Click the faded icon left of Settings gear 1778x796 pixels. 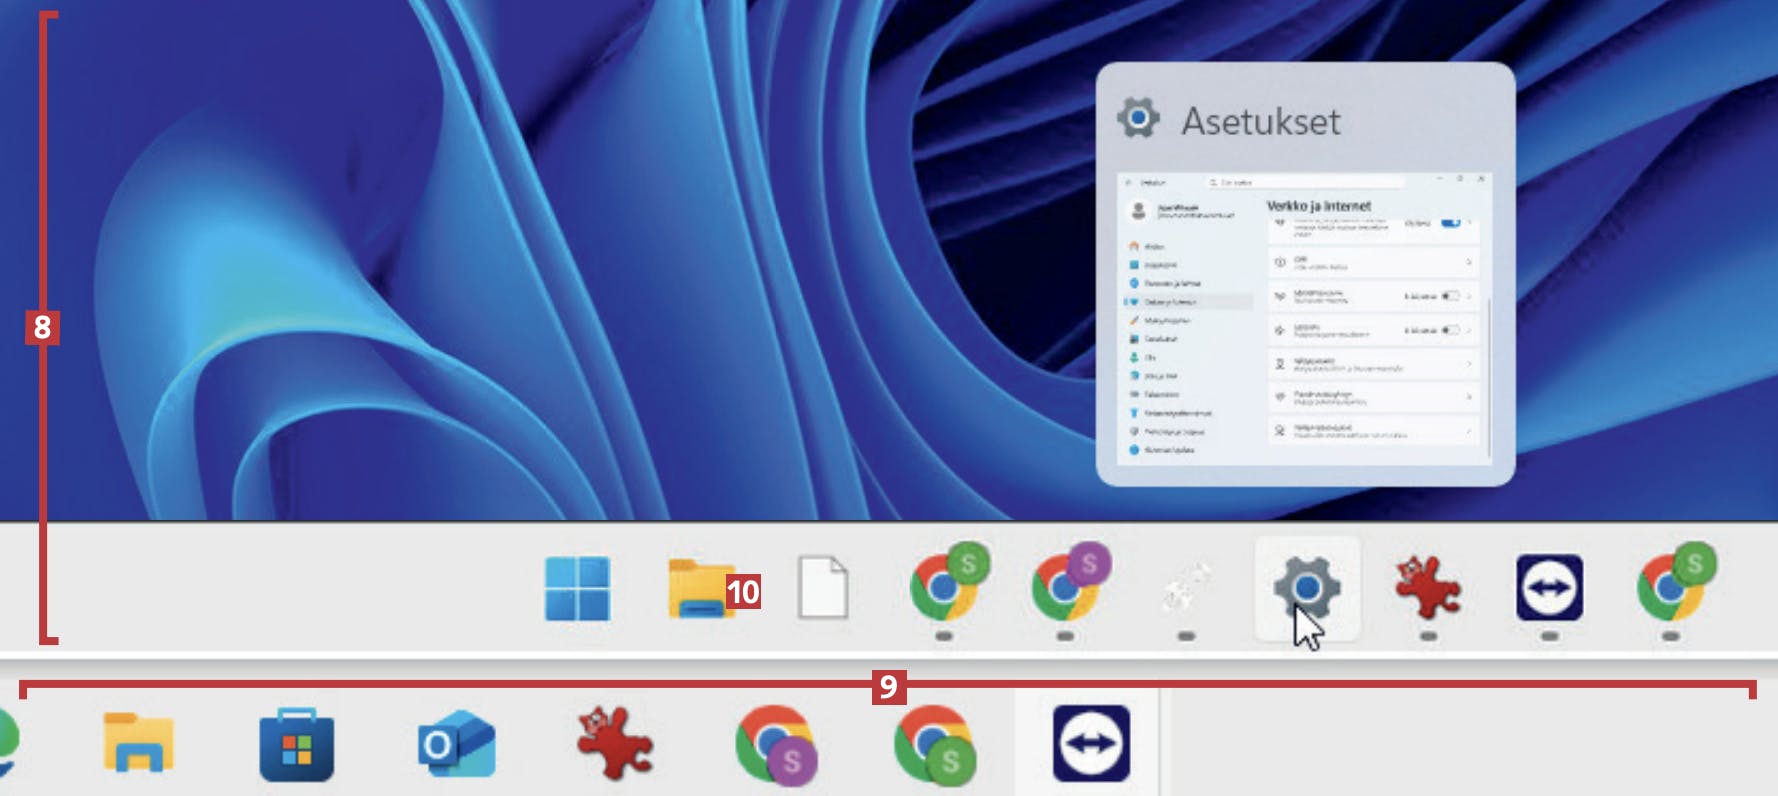coord(1186,587)
